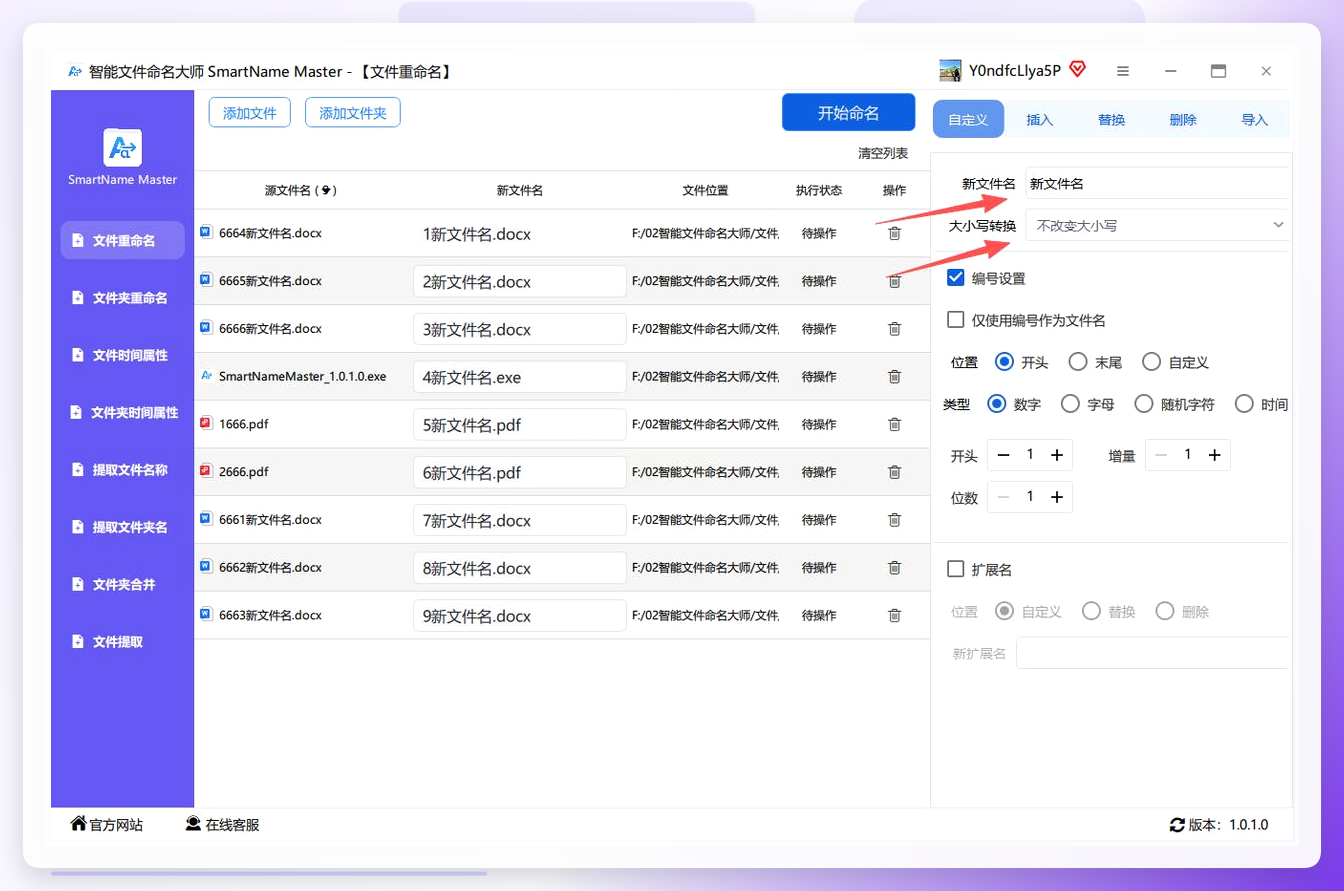Open 在线客服 support link
The image size is (1344, 891).
(222, 825)
